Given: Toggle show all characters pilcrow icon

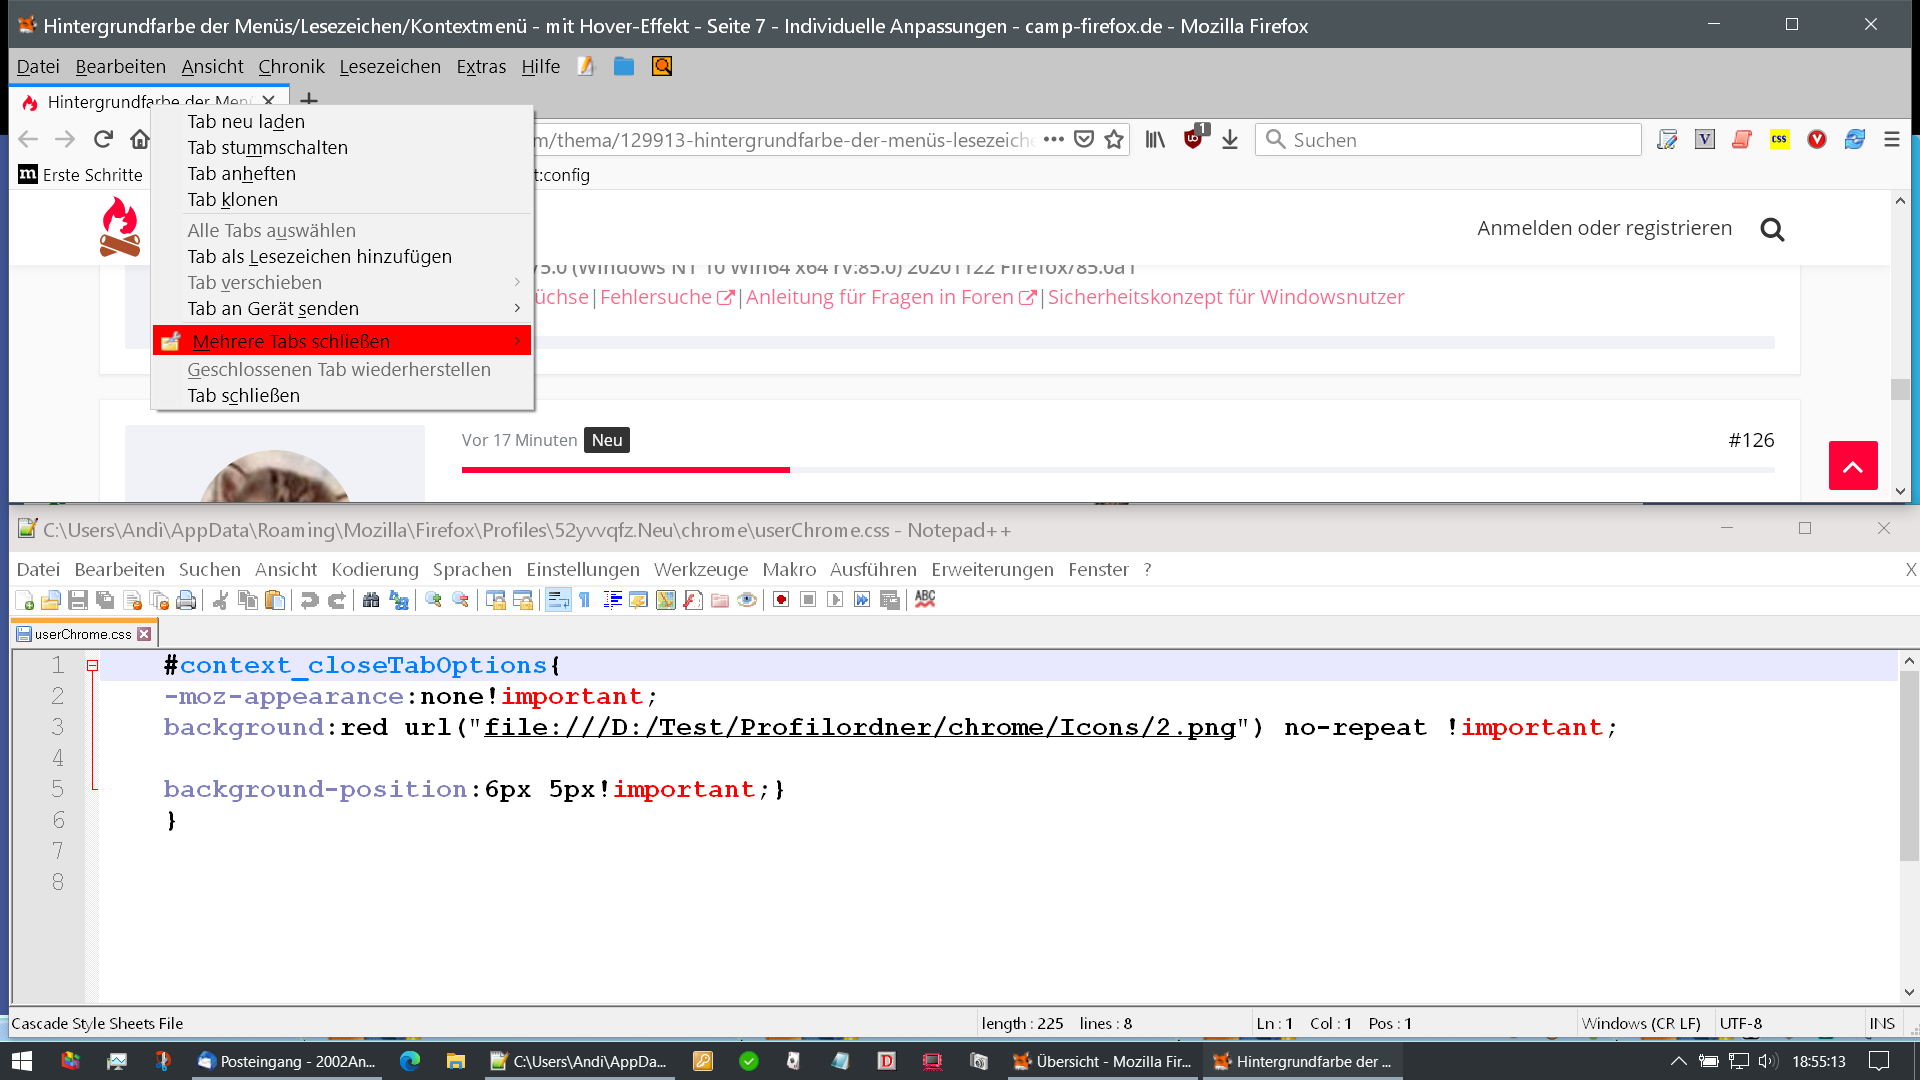Looking at the screenshot, I should click(x=585, y=600).
